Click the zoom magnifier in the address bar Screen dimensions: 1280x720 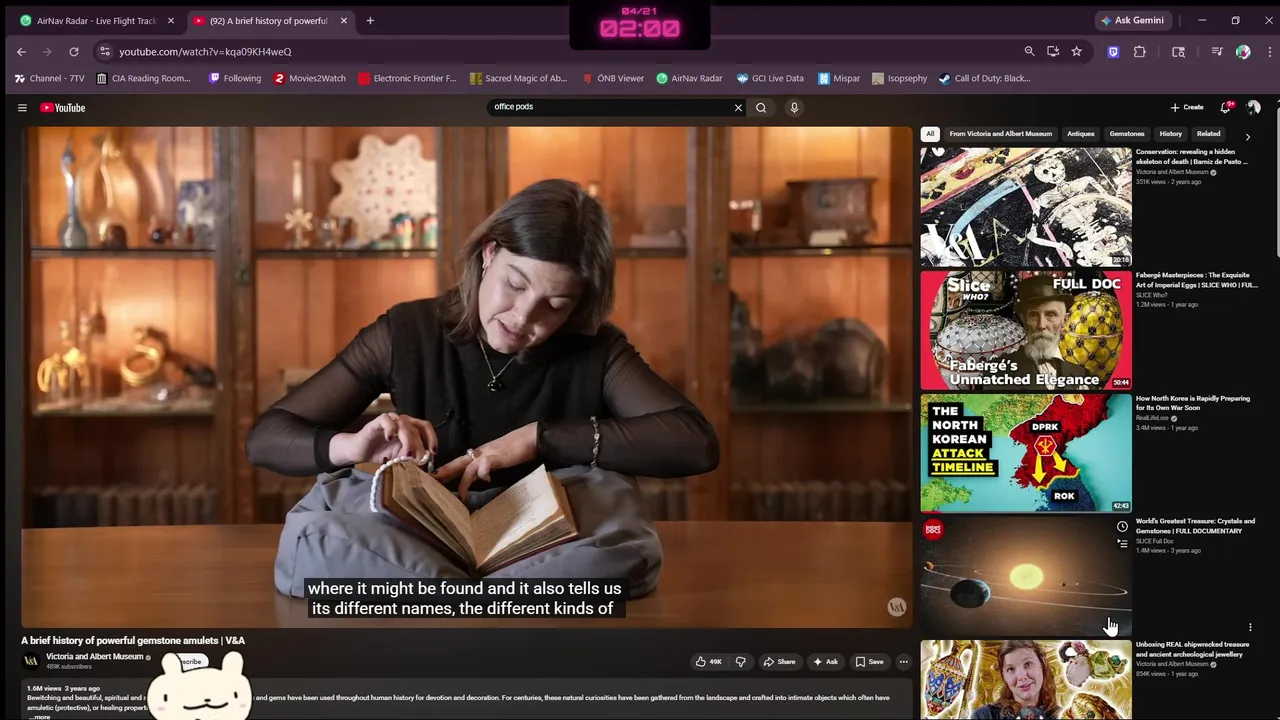(1029, 52)
